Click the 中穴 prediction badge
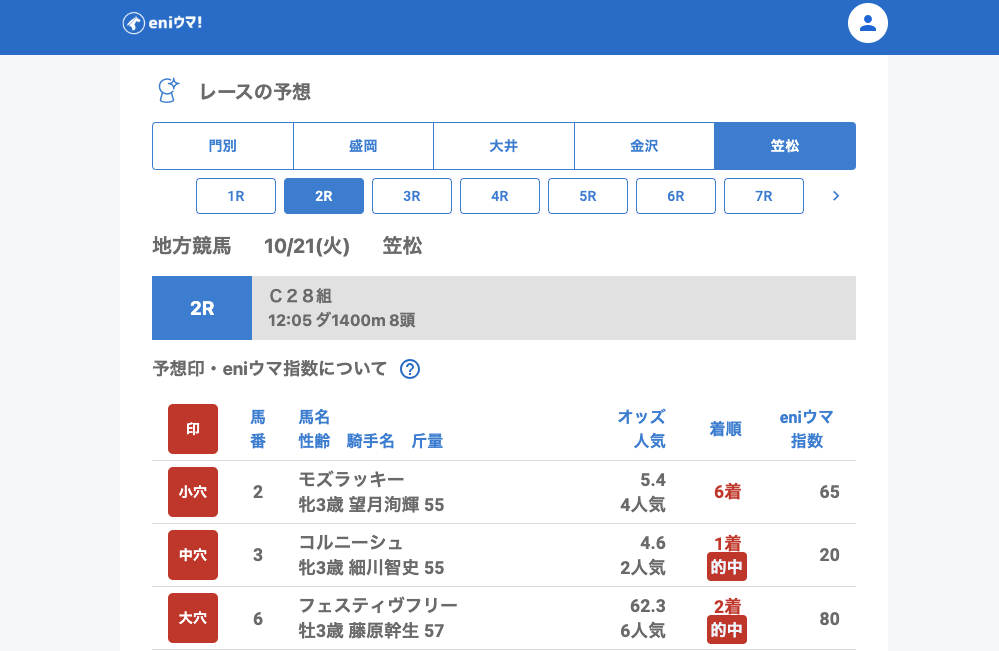The height and width of the screenshot is (651, 999). [193, 555]
